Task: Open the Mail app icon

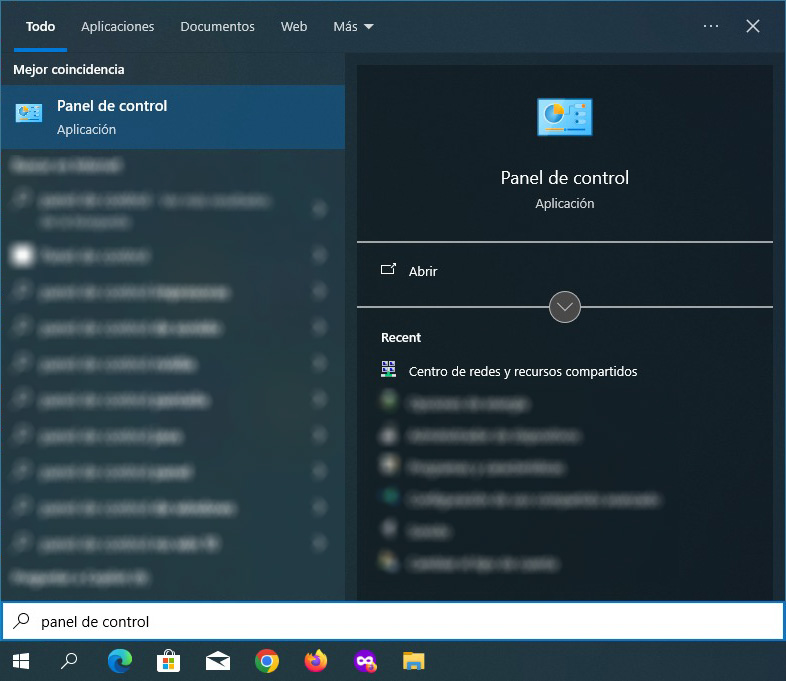Action: pos(218,661)
